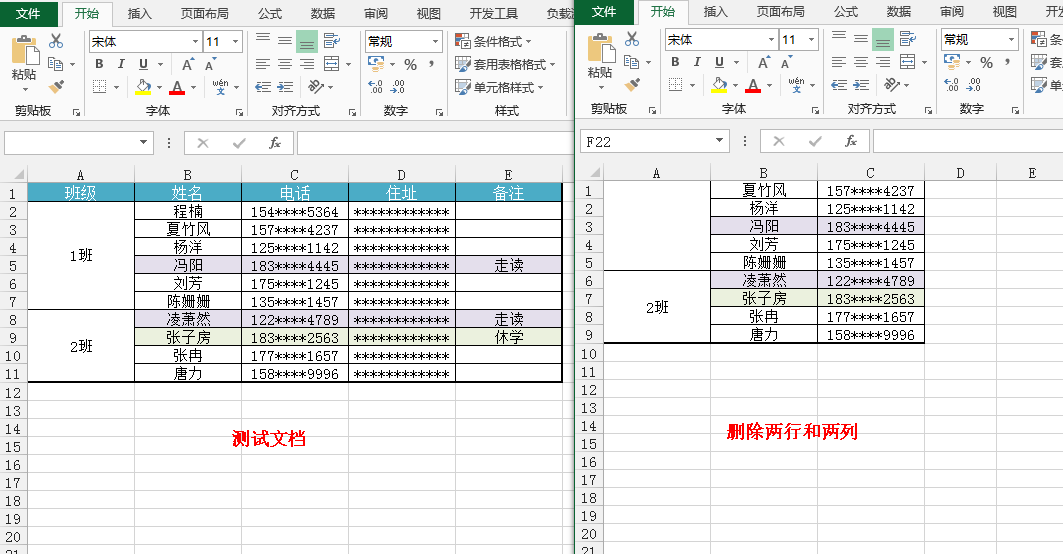Viewport: 1063px width, 554px height.
Task: Open 字体 dialog launcher in right window
Action: (816, 110)
